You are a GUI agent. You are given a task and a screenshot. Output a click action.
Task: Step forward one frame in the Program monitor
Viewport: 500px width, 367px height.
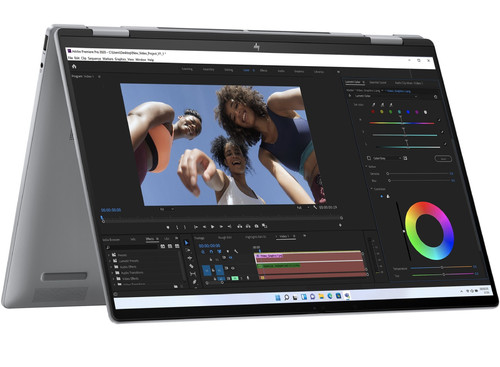(221, 227)
